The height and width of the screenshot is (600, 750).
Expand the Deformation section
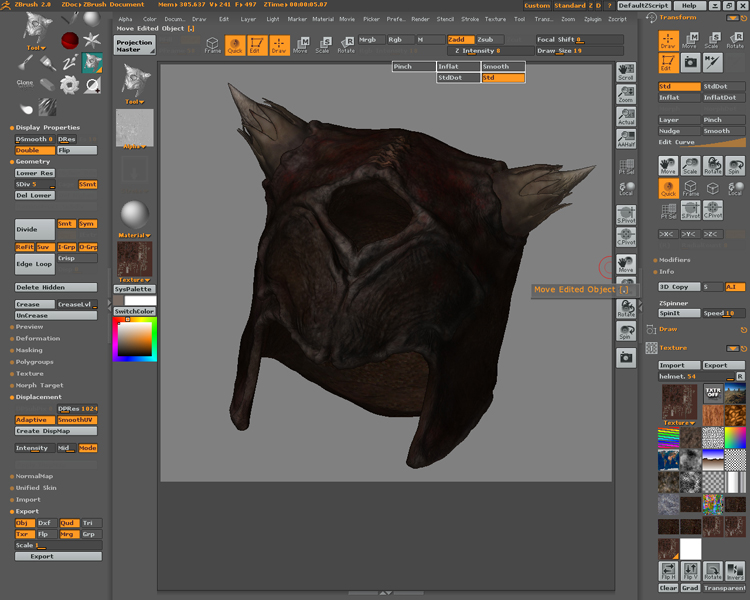[38, 339]
